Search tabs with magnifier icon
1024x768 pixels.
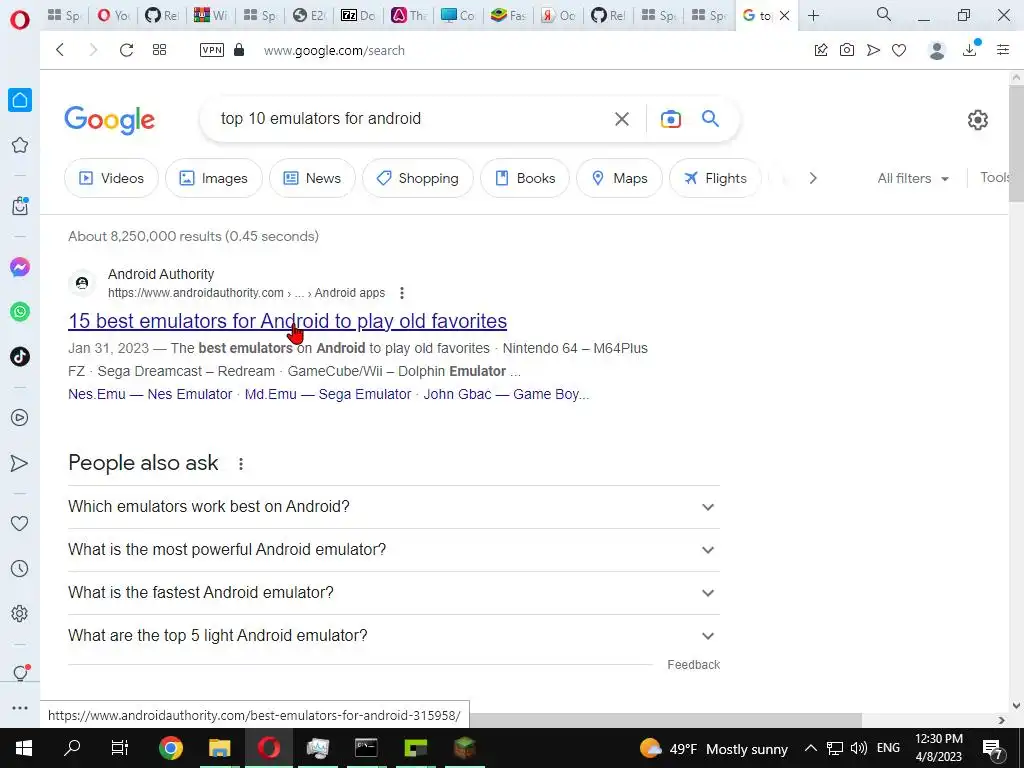tap(884, 14)
